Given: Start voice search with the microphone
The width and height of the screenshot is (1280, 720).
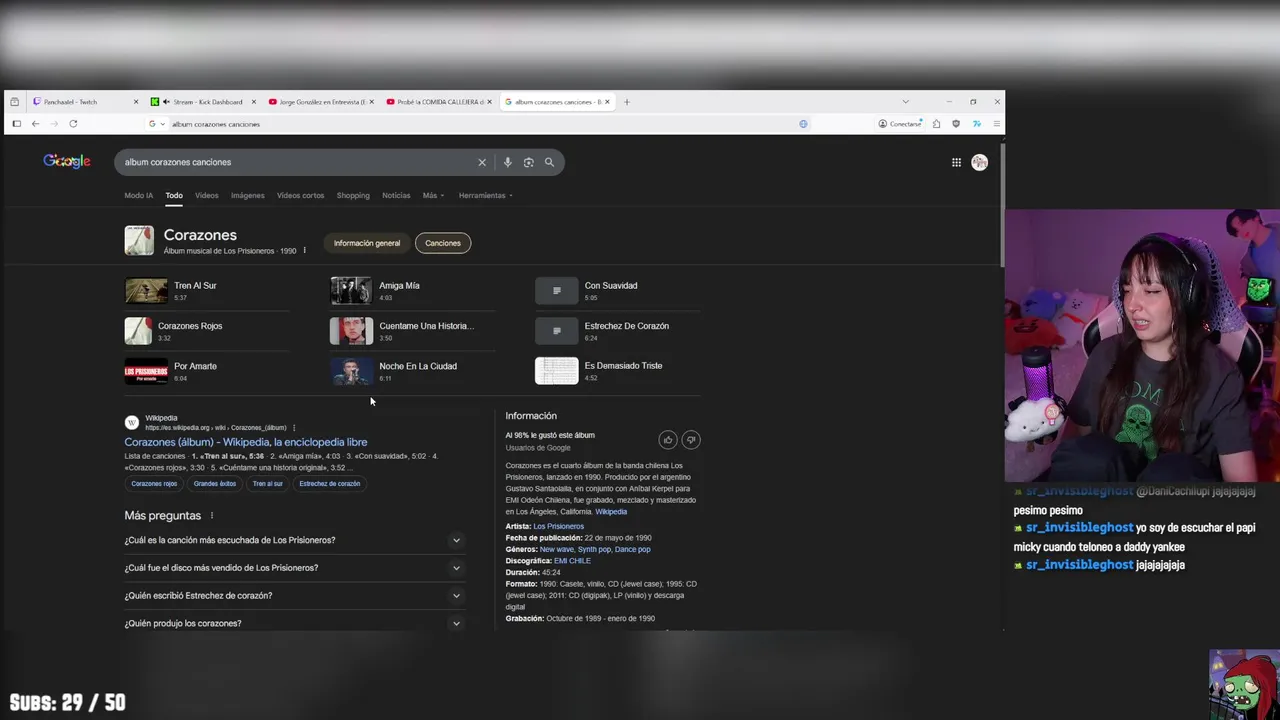Looking at the screenshot, I should coord(507,162).
